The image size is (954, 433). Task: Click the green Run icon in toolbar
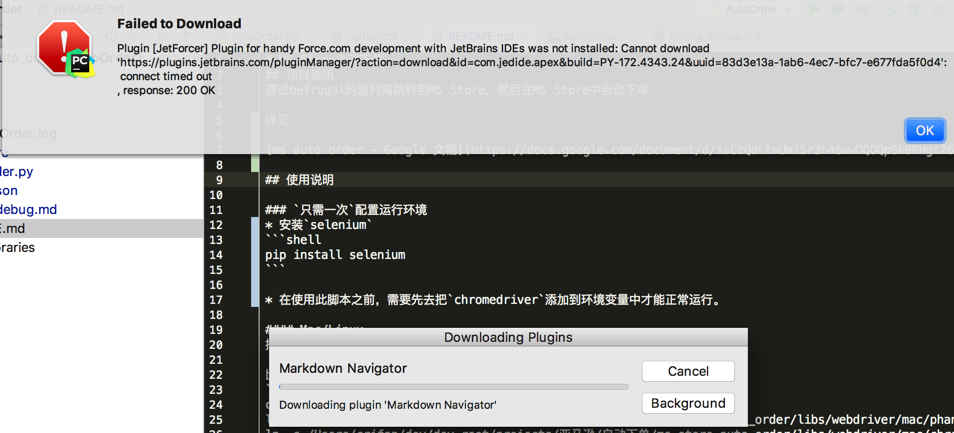coord(813,10)
